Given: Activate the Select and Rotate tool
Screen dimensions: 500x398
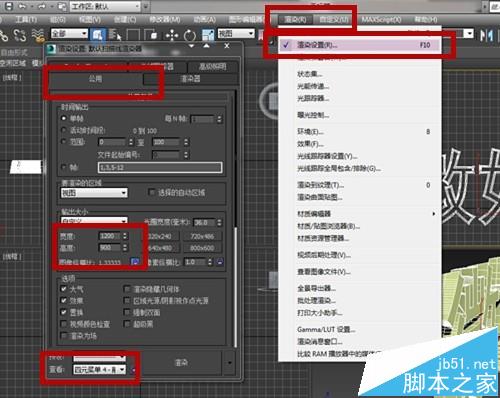Looking at the screenshot, I should pos(190,35).
